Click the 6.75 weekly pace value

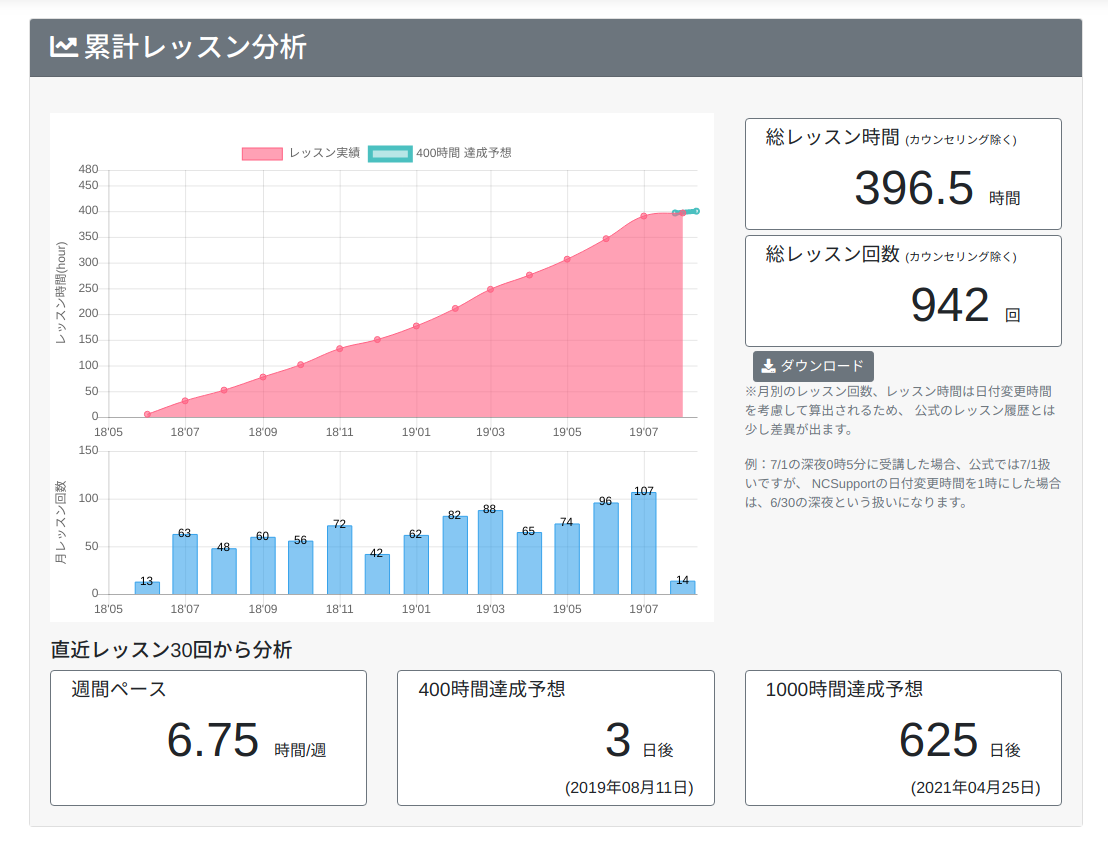(213, 740)
